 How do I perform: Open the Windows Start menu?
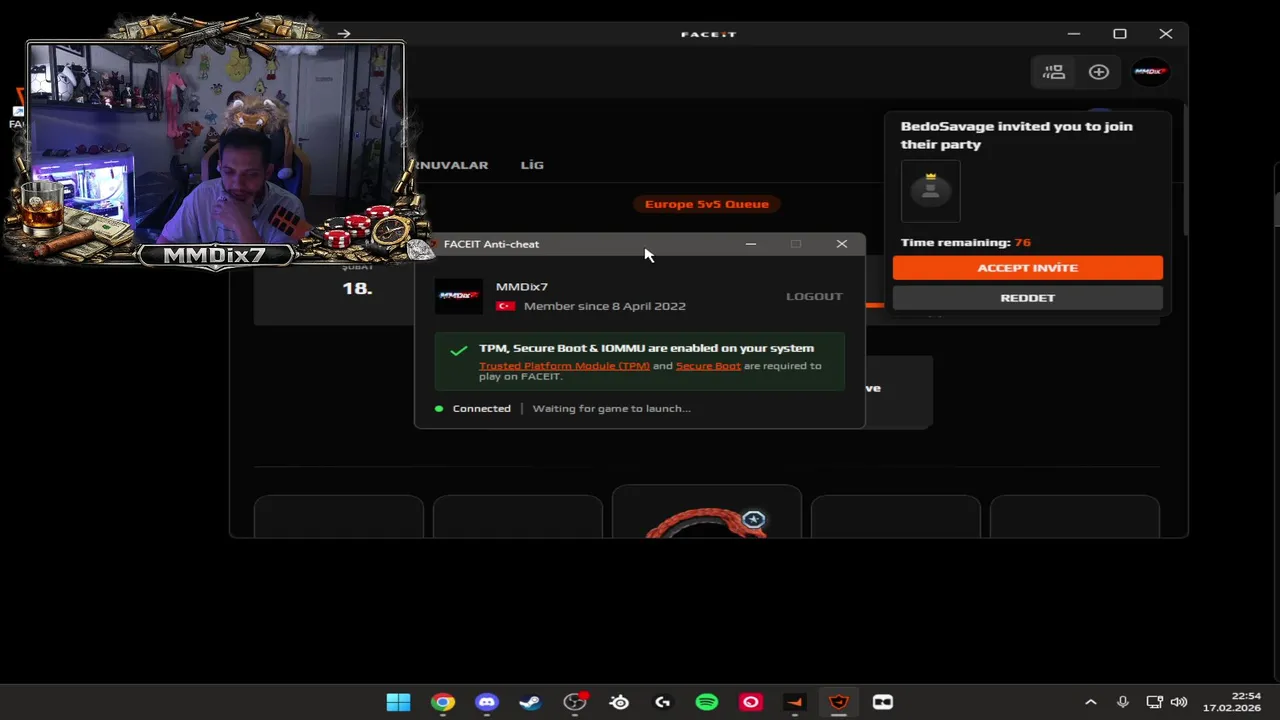tap(398, 702)
